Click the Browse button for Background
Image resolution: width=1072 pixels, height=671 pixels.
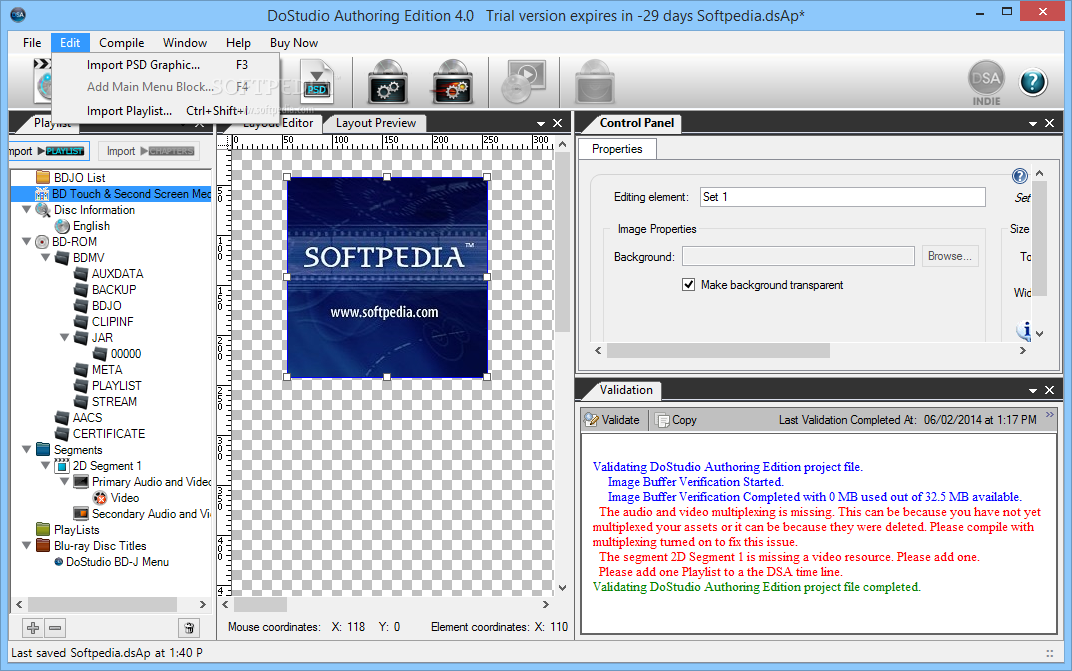[950, 256]
